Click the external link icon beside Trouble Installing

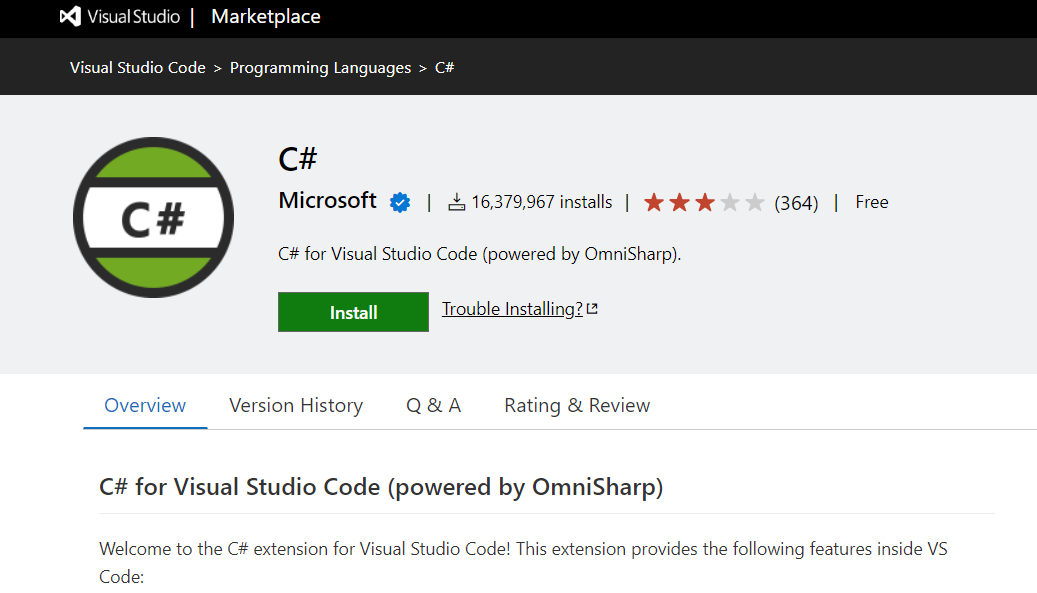pyautogui.click(x=593, y=309)
